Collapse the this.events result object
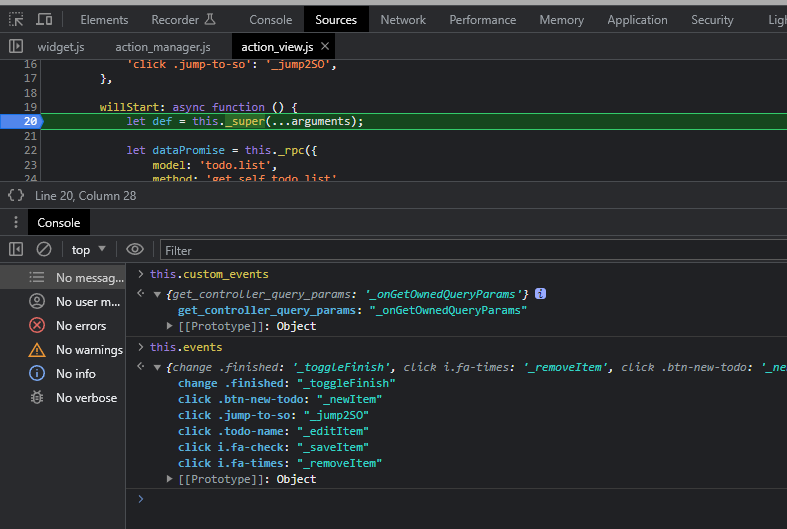The width and height of the screenshot is (787, 529). tap(157, 367)
